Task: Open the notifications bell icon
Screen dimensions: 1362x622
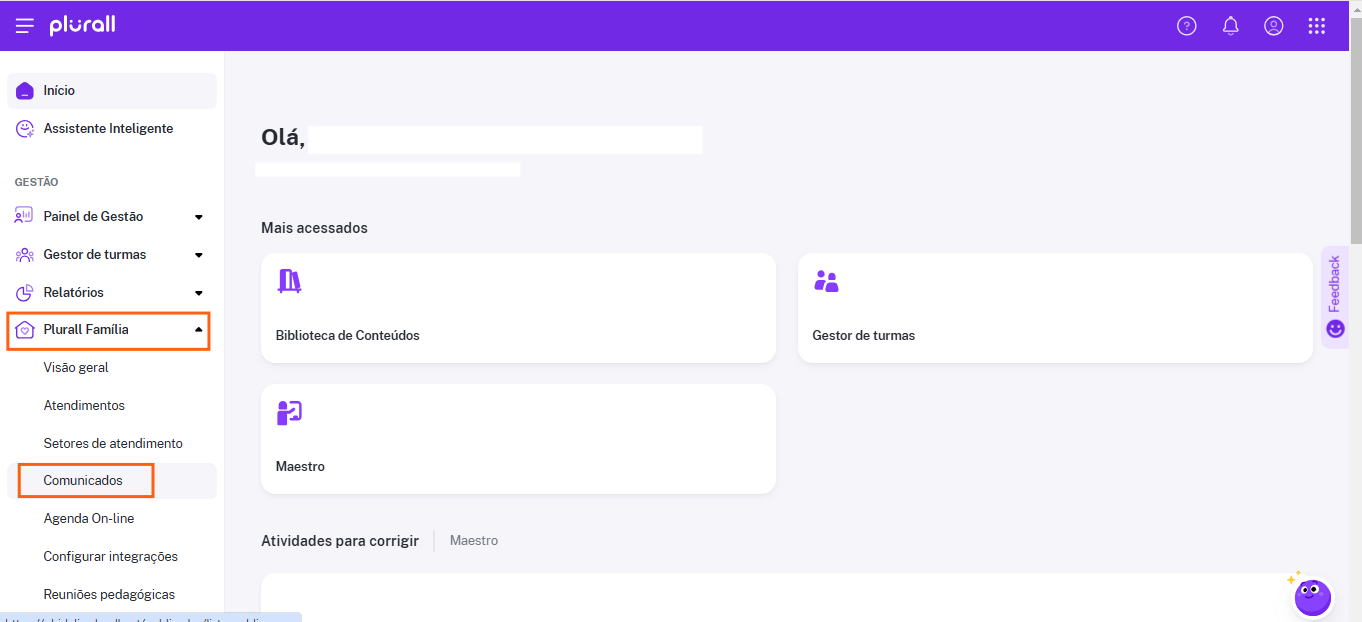Action: click(1231, 26)
